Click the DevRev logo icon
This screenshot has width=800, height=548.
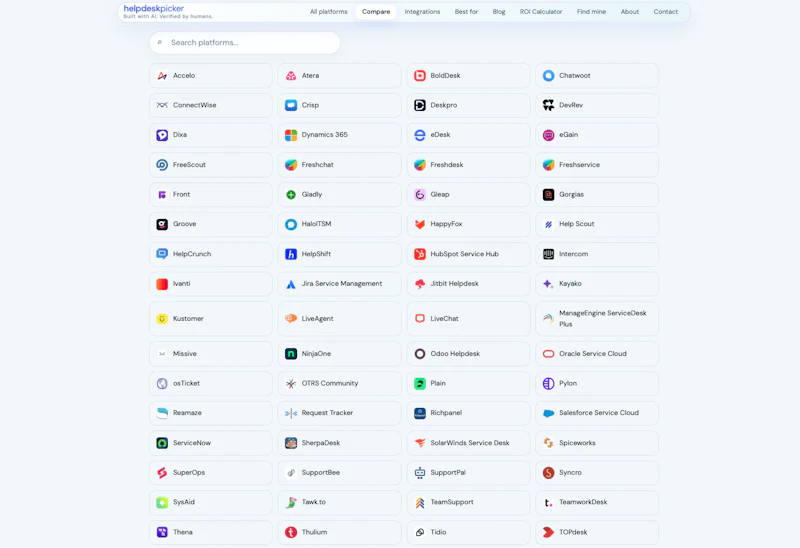pyautogui.click(x=548, y=105)
